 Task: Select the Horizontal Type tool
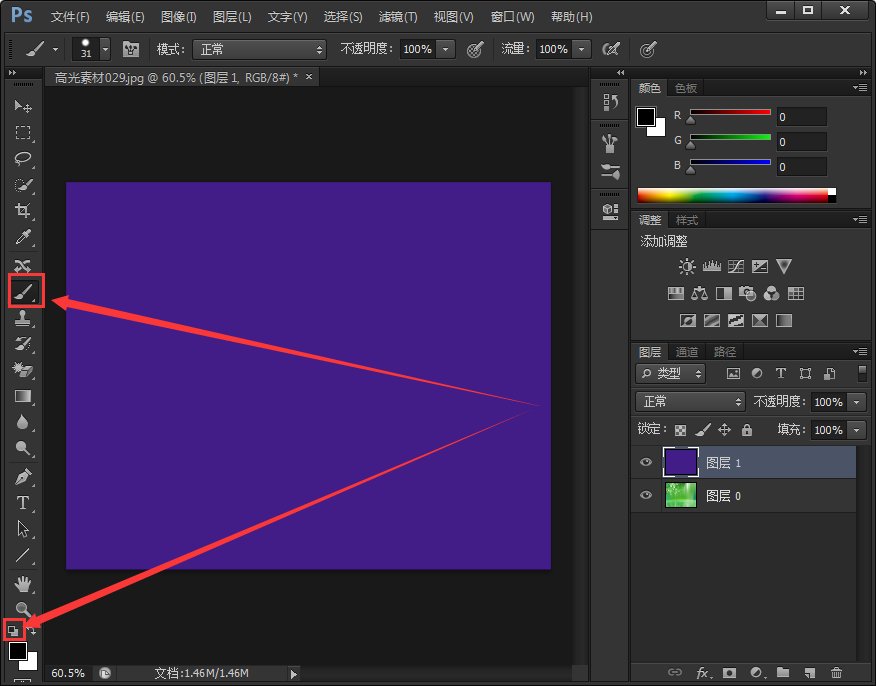pyautogui.click(x=23, y=503)
